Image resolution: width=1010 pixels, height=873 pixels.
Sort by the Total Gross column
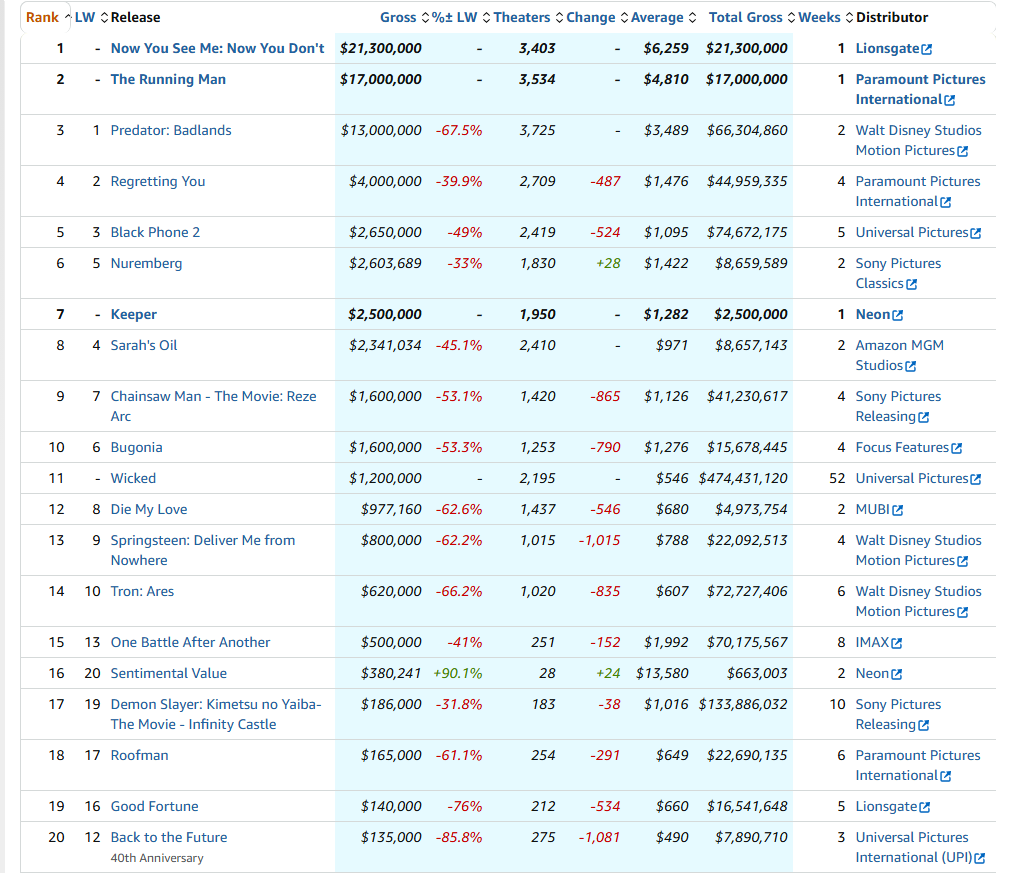(x=746, y=17)
